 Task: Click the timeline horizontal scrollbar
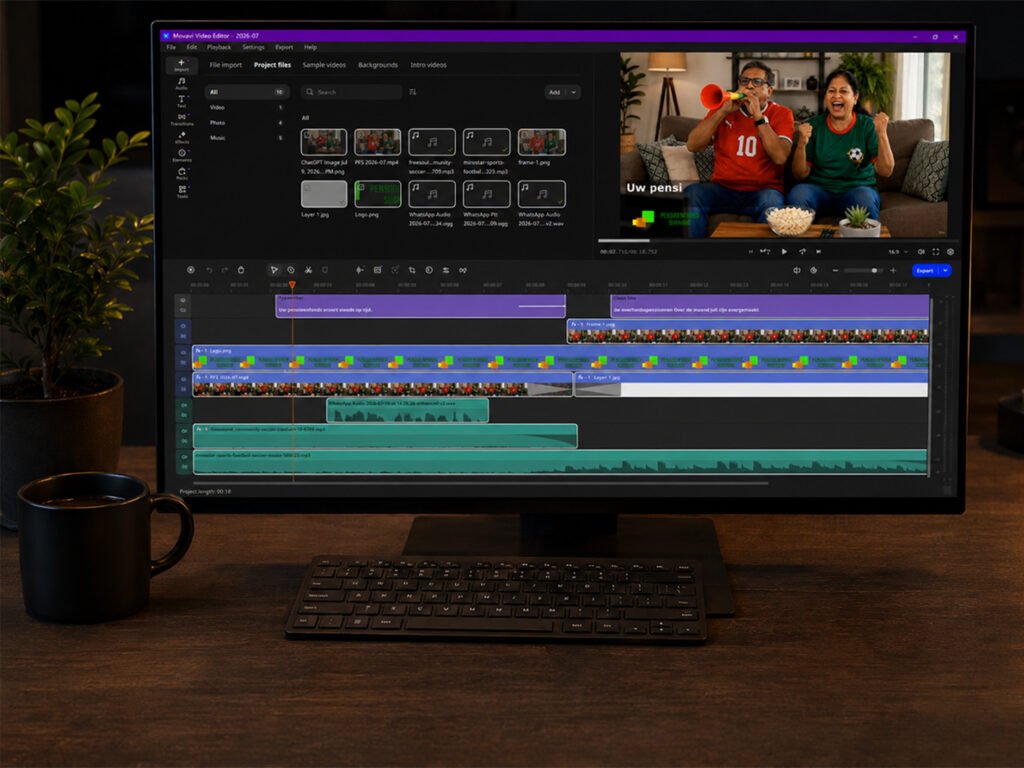point(481,483)
